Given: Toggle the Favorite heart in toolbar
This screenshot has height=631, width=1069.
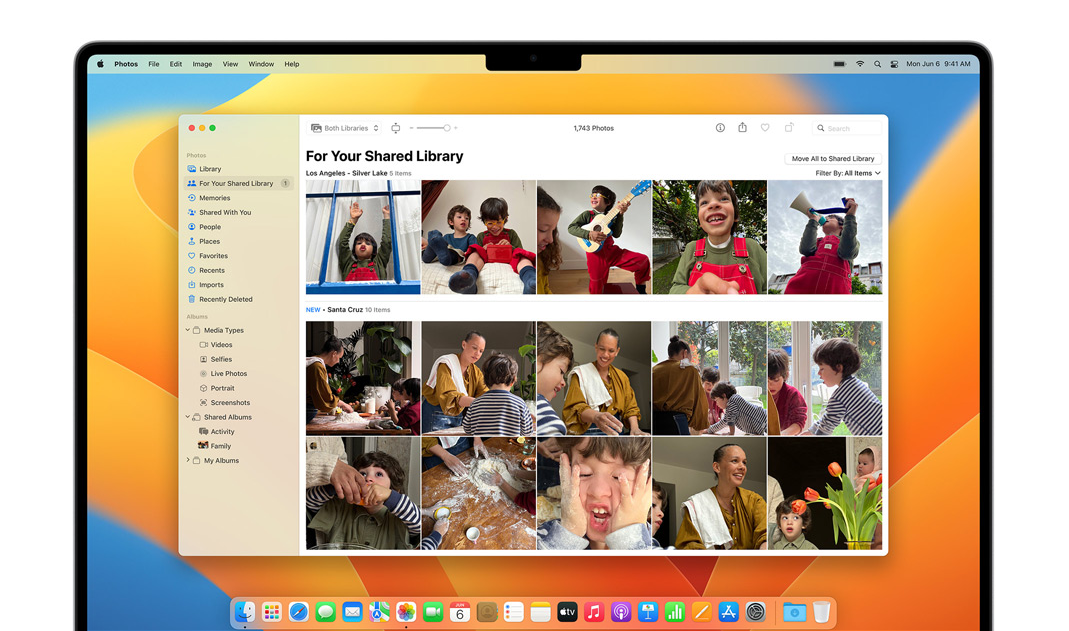Looking at the screenshot, I should click(765, 128).
